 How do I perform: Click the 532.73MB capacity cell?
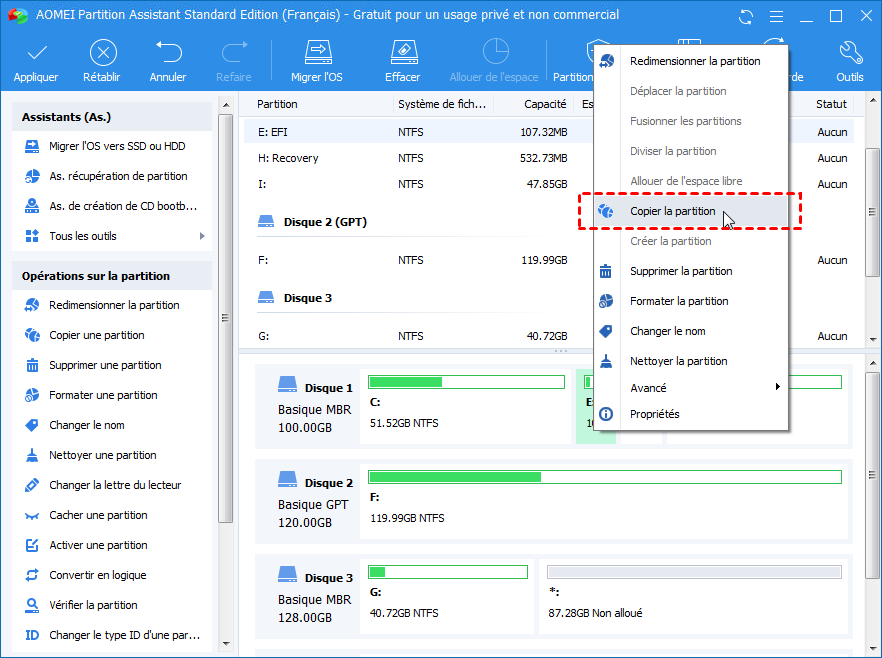pyautogui.click(x=543, y=158)
